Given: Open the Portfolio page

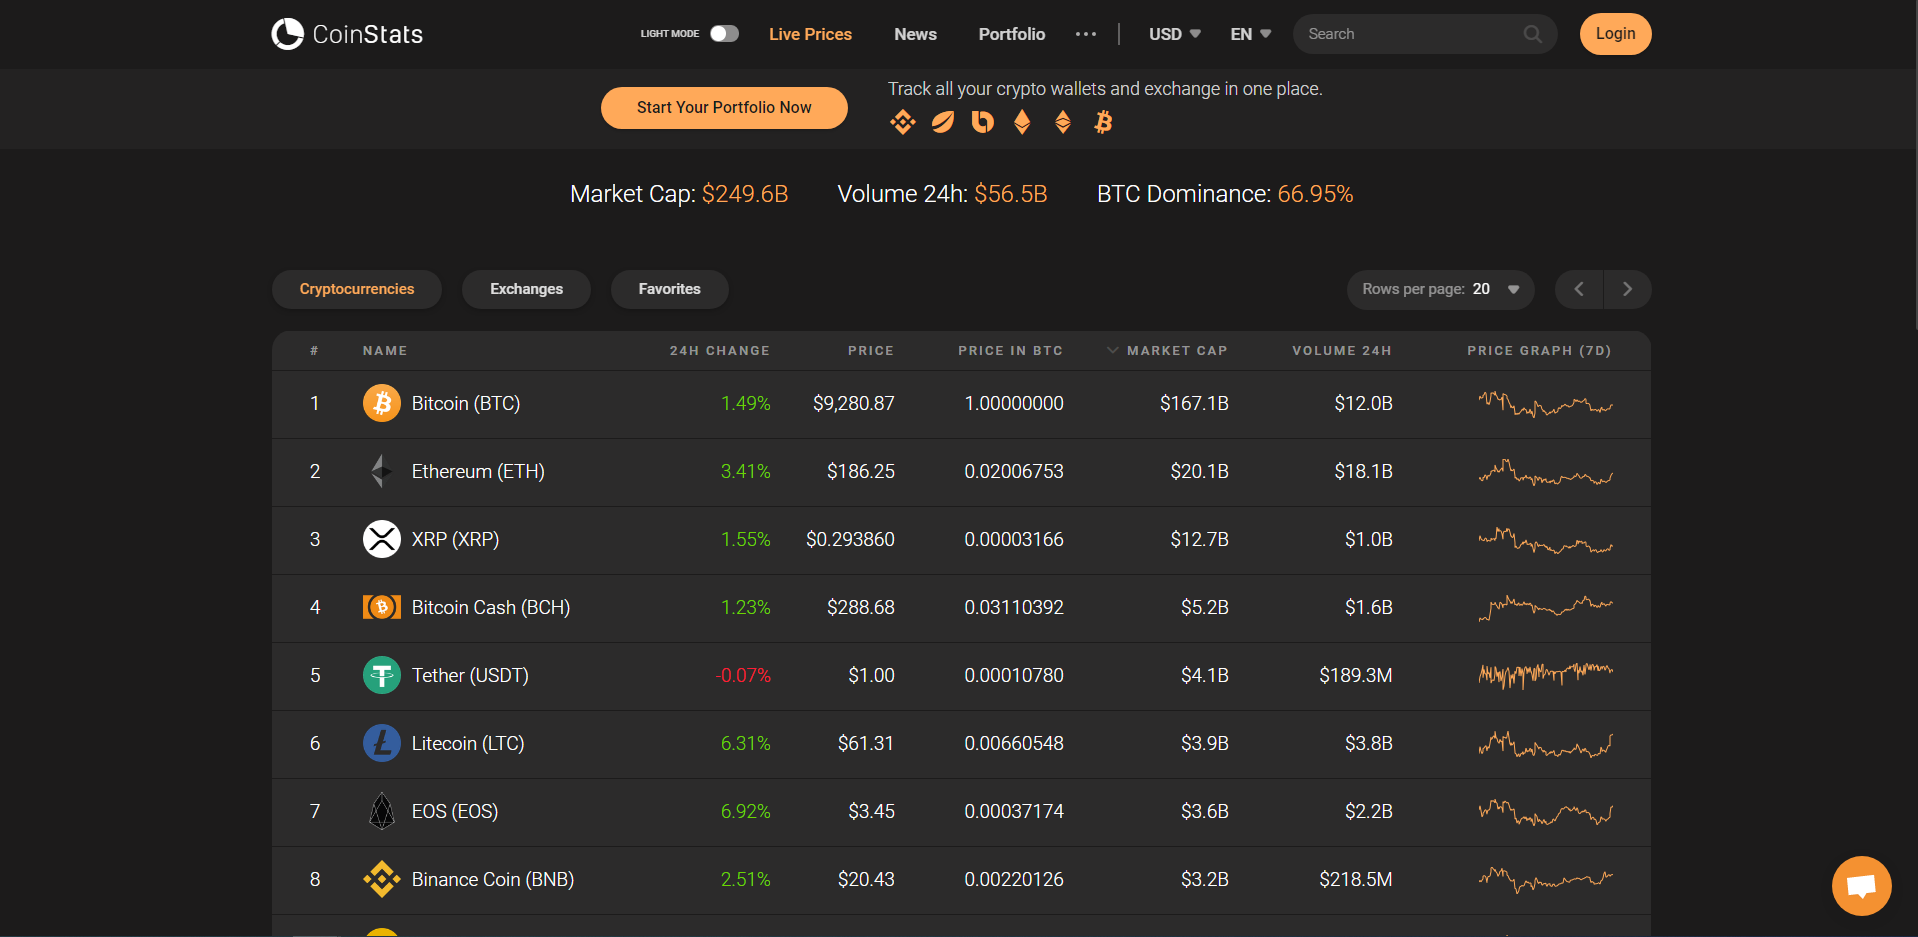Looking at the screenshot, I should [x=1012, y=34].
